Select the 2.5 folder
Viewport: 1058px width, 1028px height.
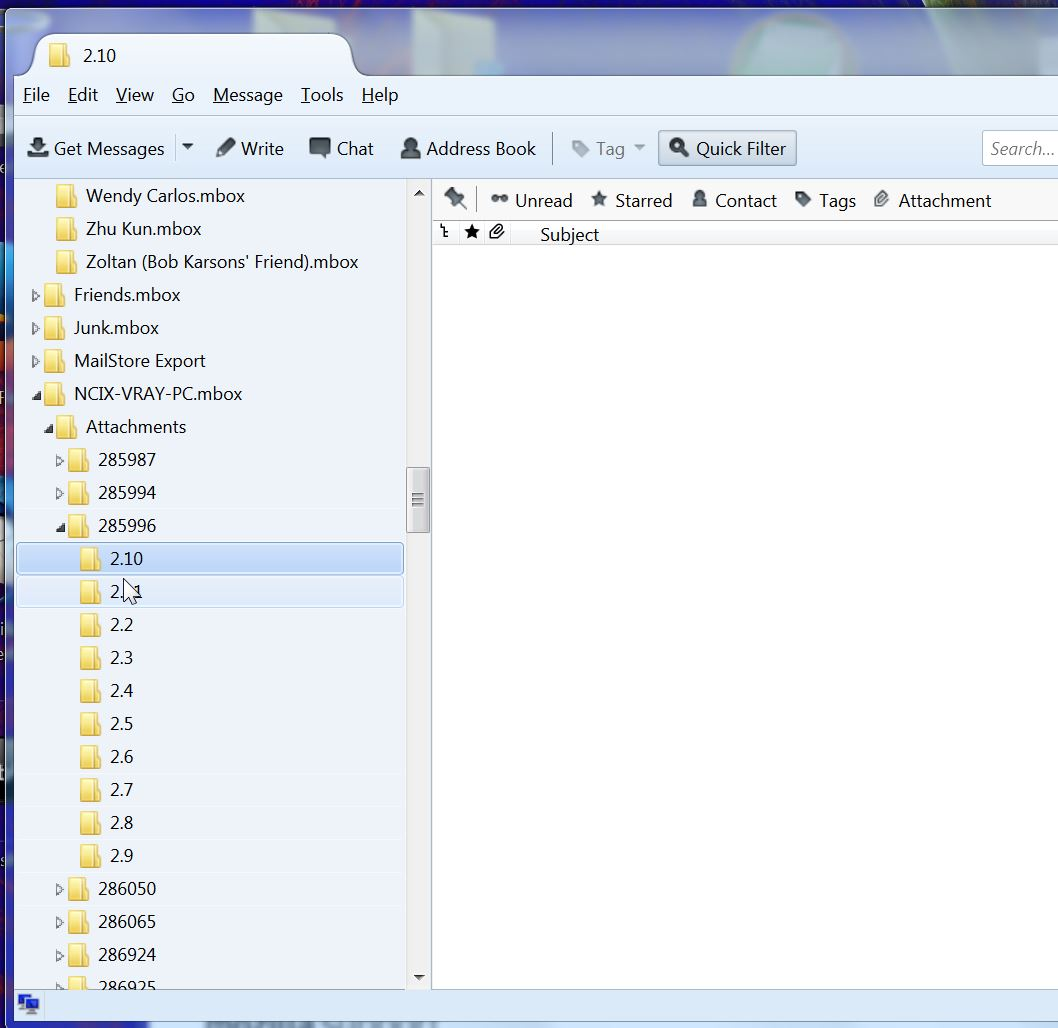(121, 724)
